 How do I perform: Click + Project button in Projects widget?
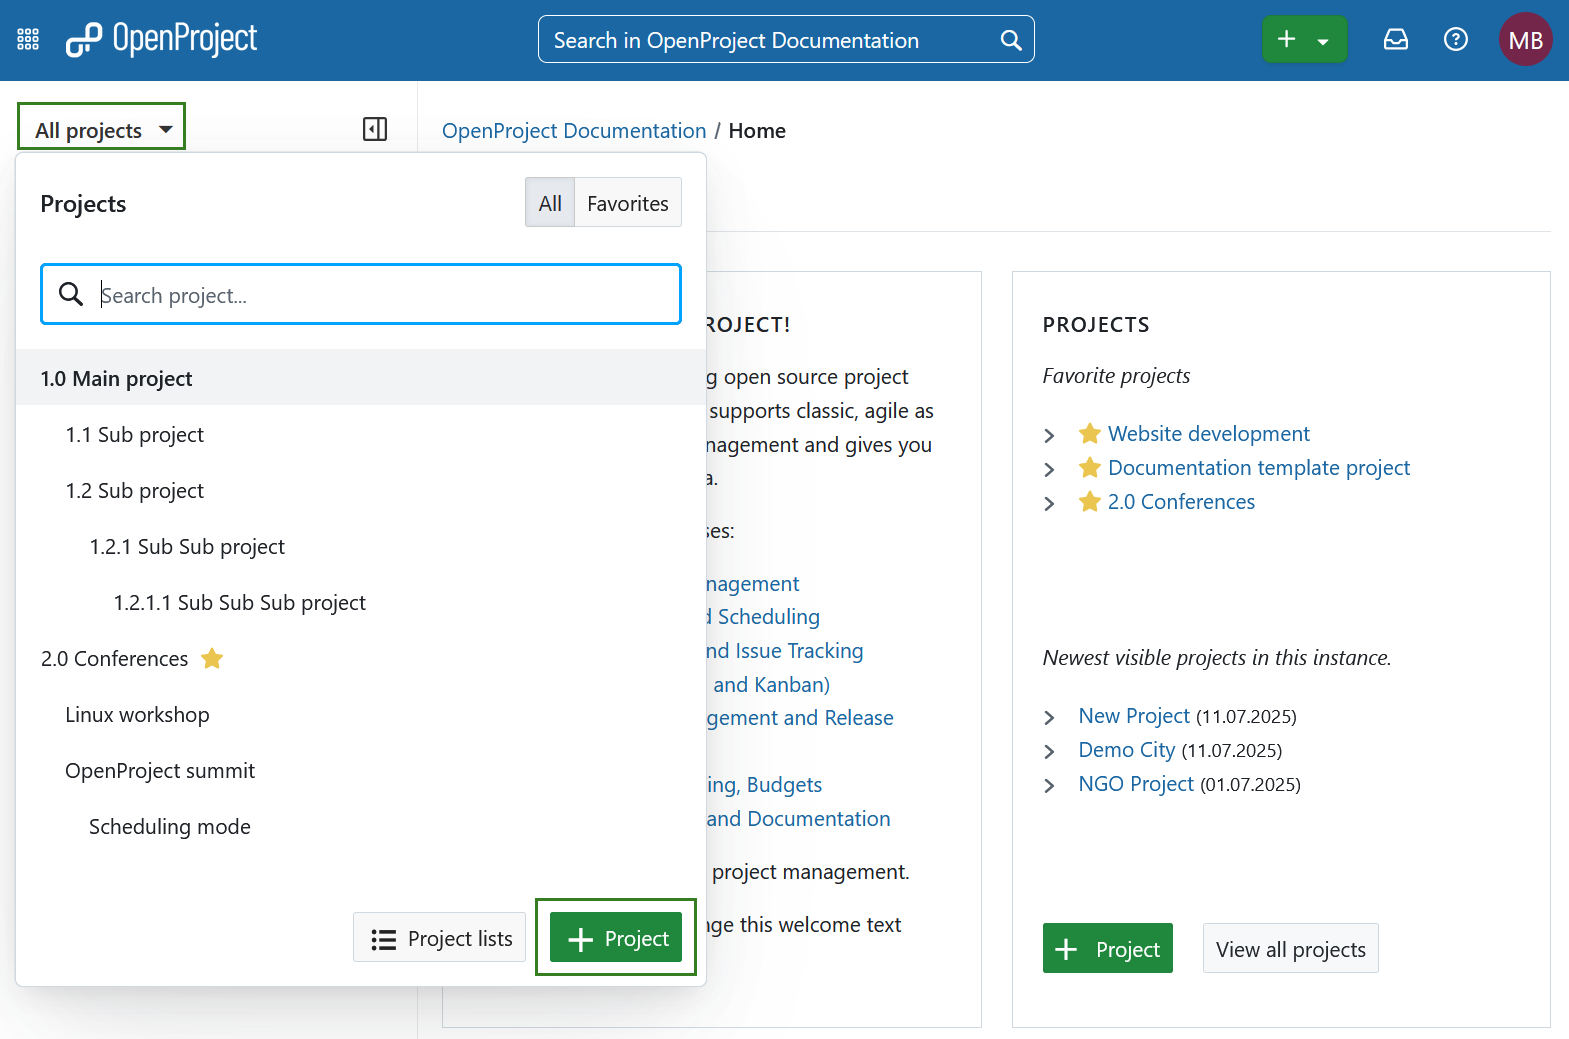click(1108, 948)
